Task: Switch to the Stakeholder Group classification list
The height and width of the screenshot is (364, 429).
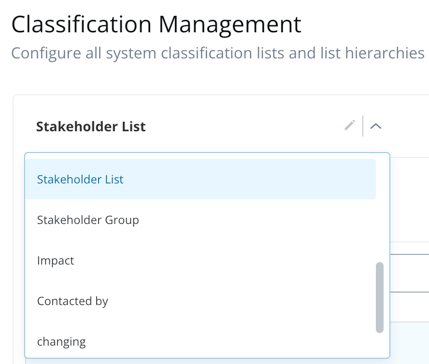Action: click(201, 220)
